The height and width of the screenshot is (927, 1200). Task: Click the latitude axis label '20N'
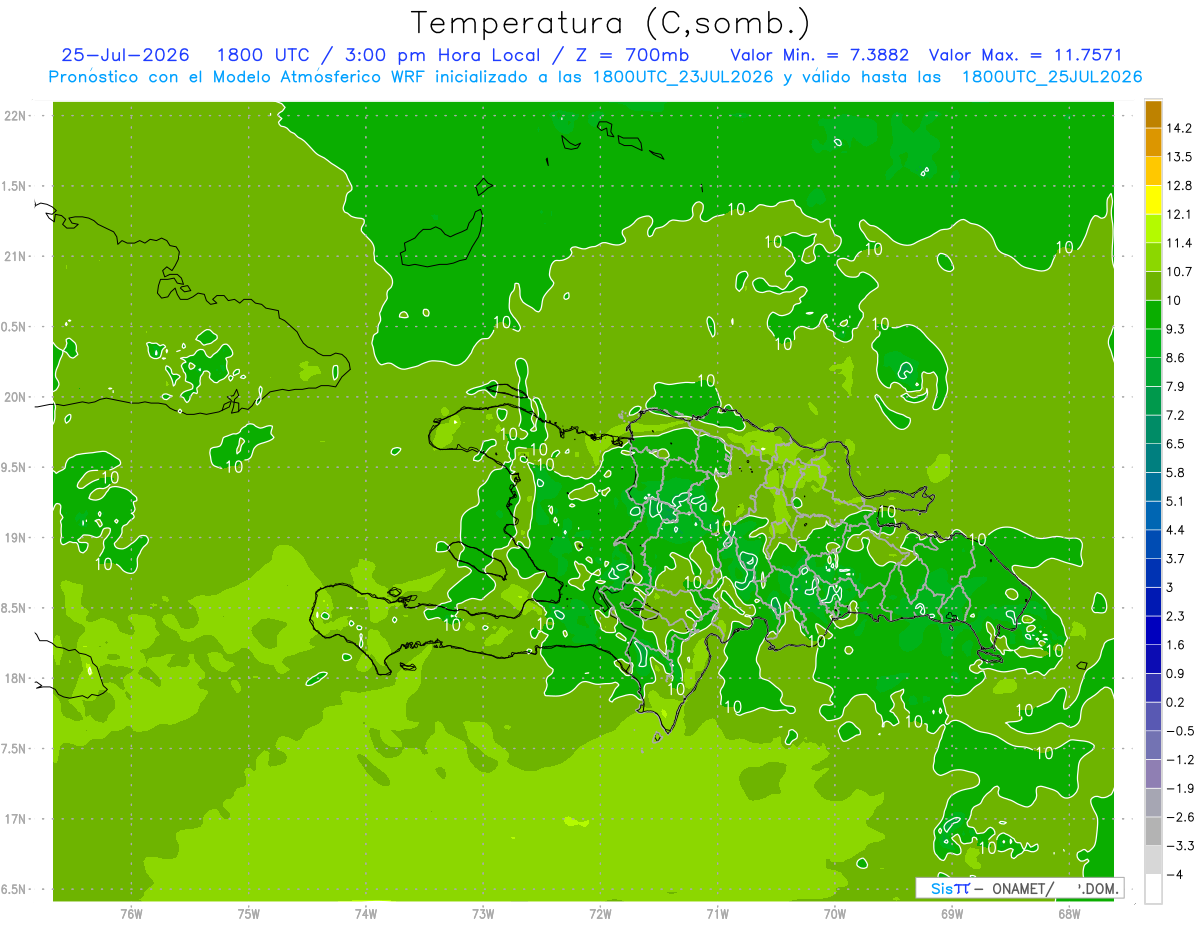[16, 397]
